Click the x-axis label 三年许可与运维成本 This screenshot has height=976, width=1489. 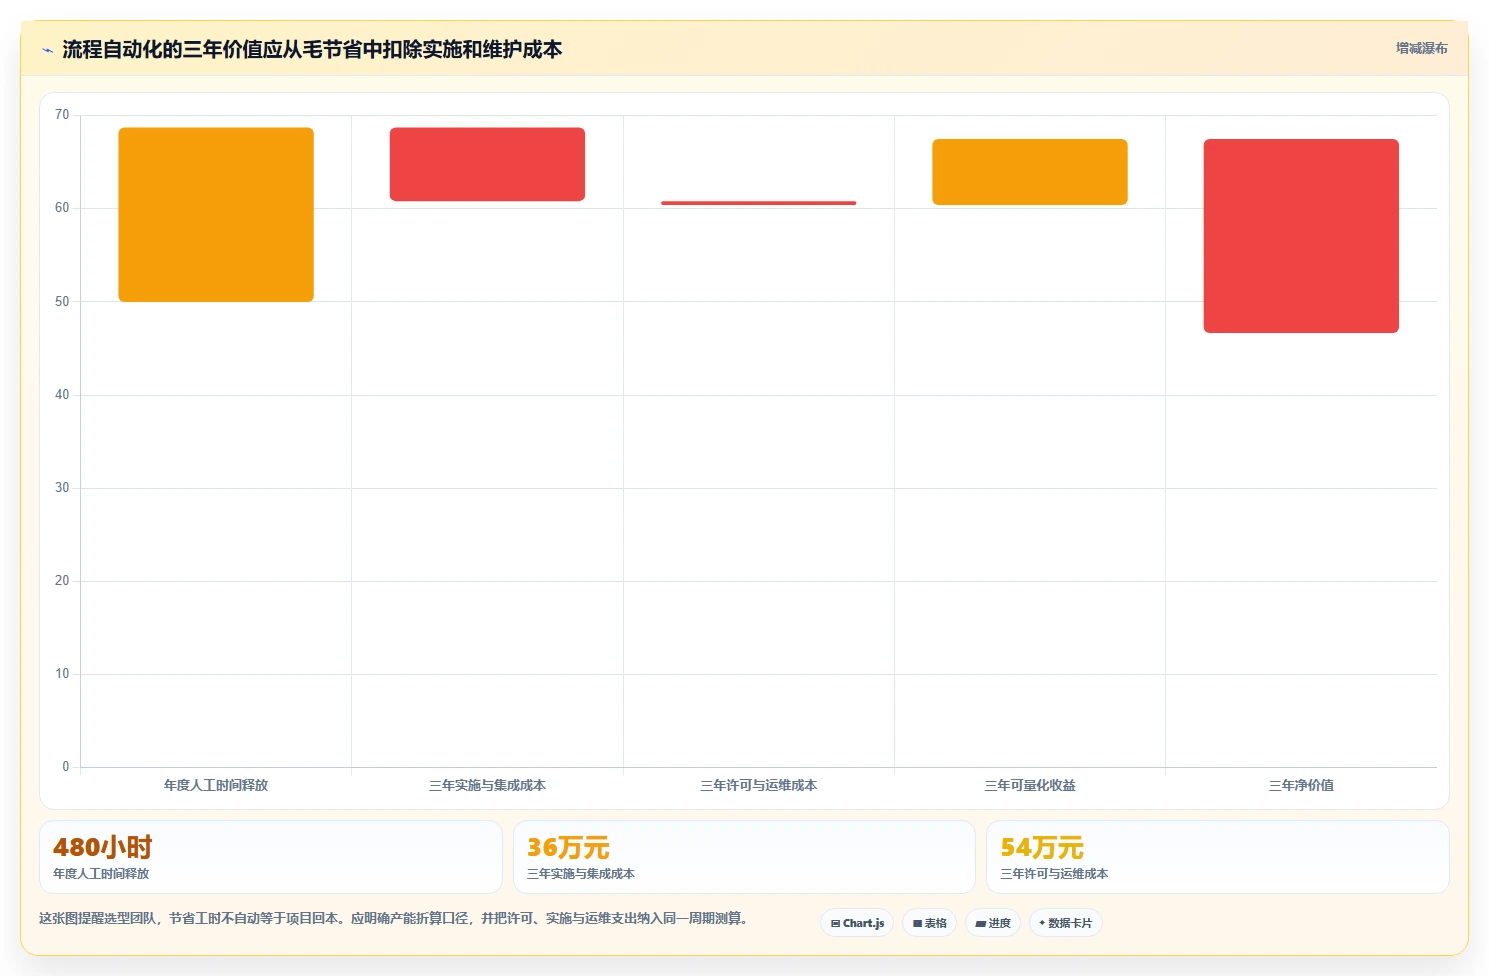coord(758,786)
